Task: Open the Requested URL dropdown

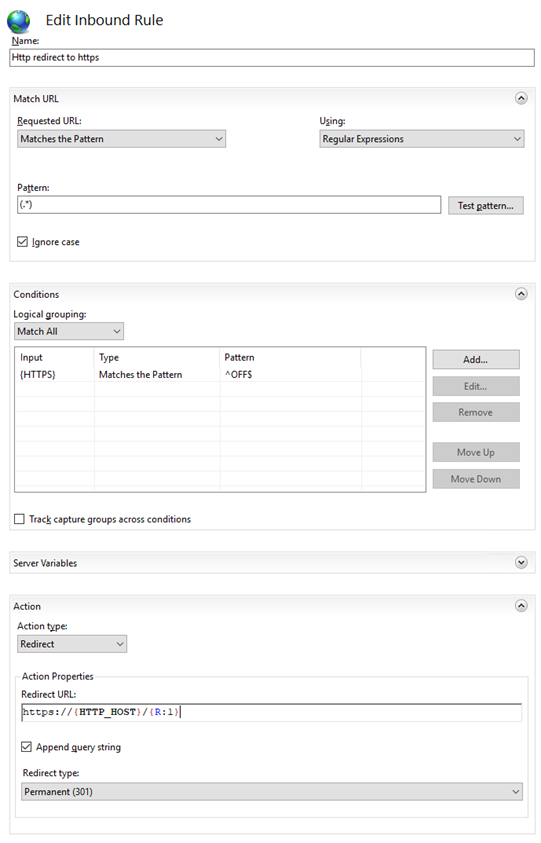Action: coord(122,139)
